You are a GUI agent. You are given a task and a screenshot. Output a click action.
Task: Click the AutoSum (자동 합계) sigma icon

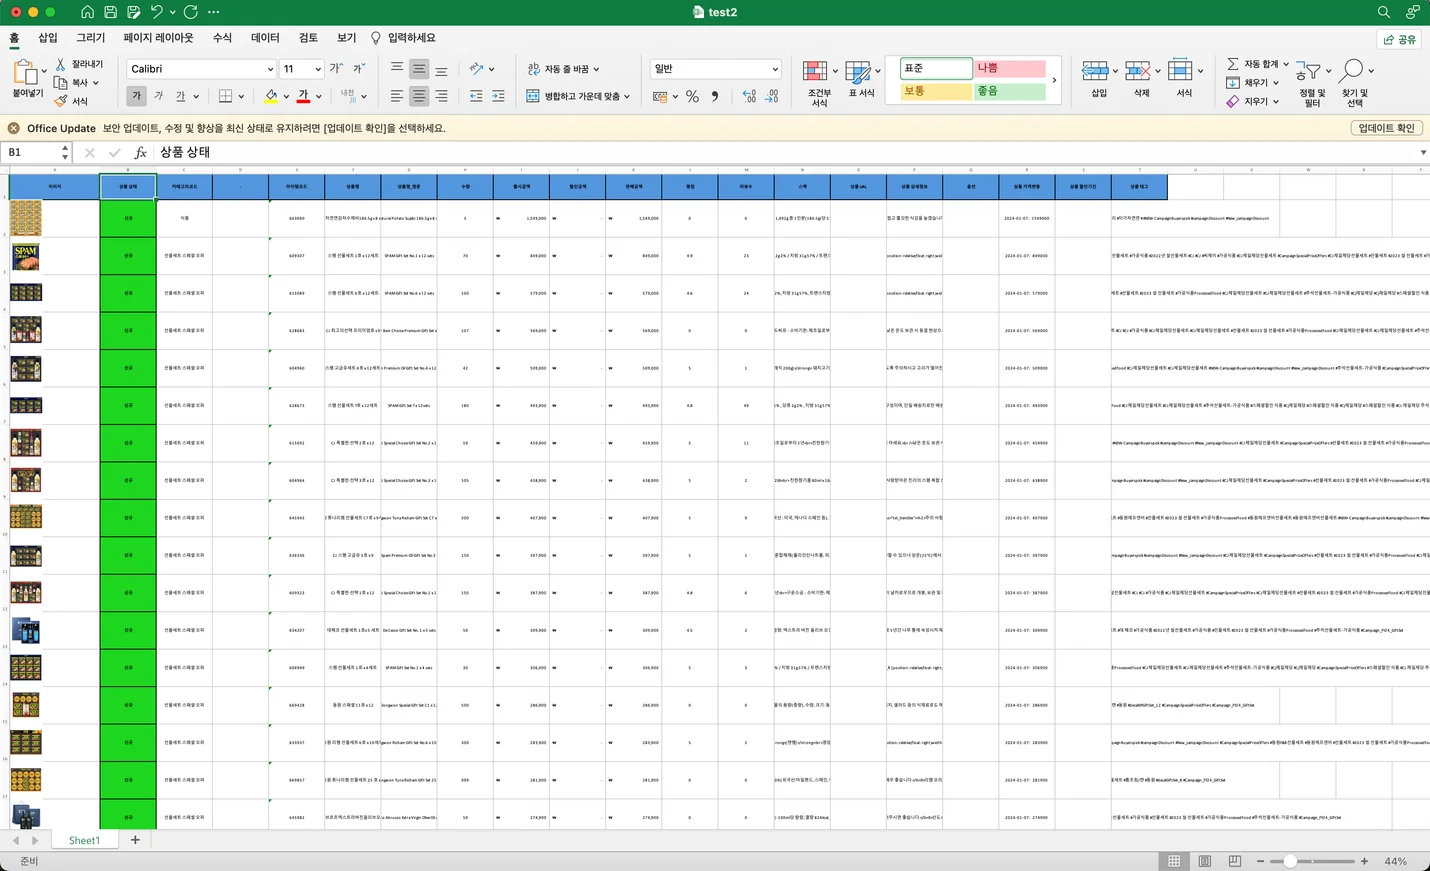(1233, 64)
